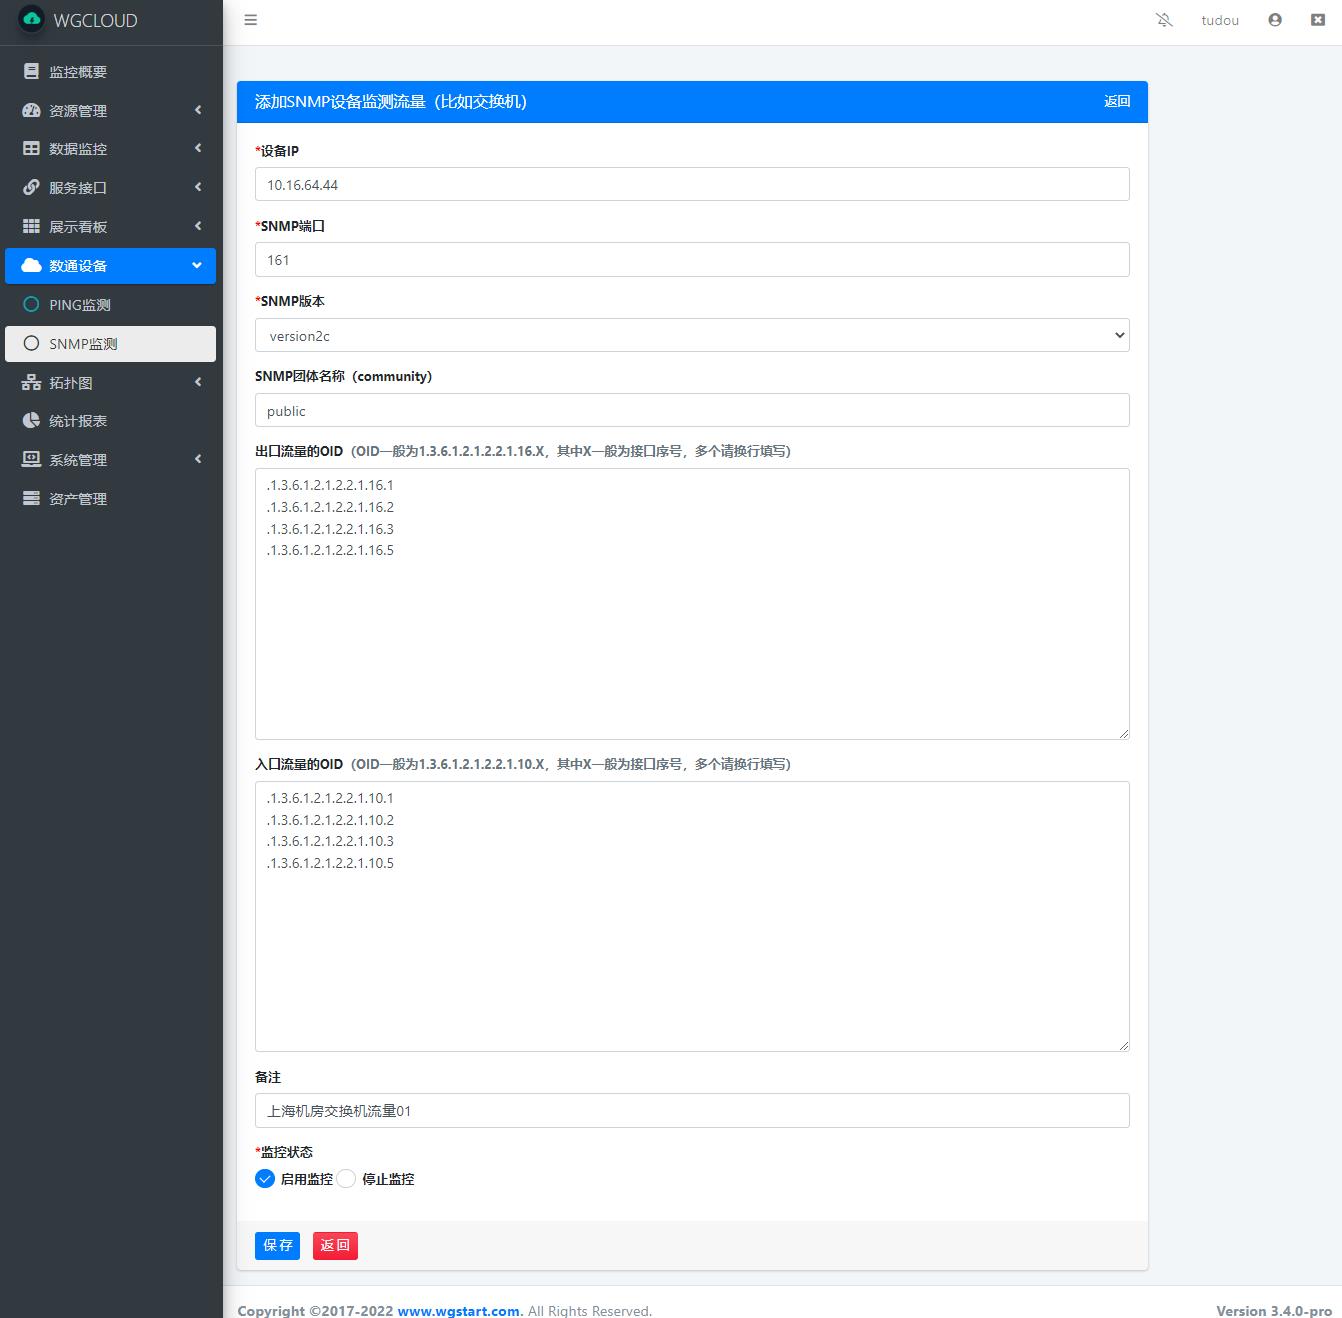Open the user profile circle icon

(1275, 20)
